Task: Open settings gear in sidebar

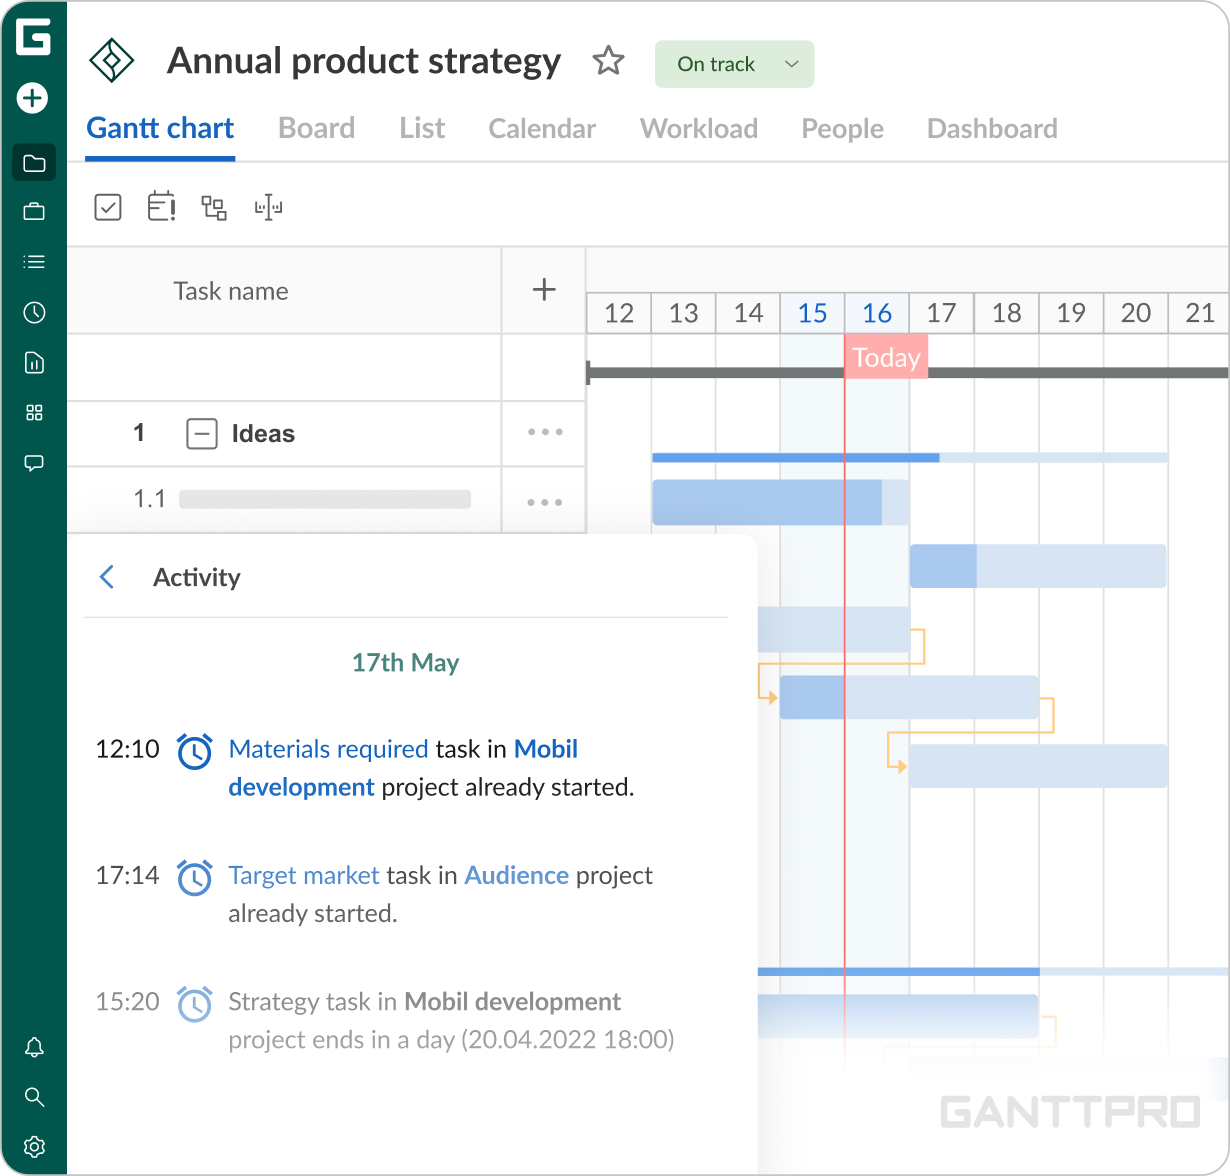Action: tap(34, 1146)
